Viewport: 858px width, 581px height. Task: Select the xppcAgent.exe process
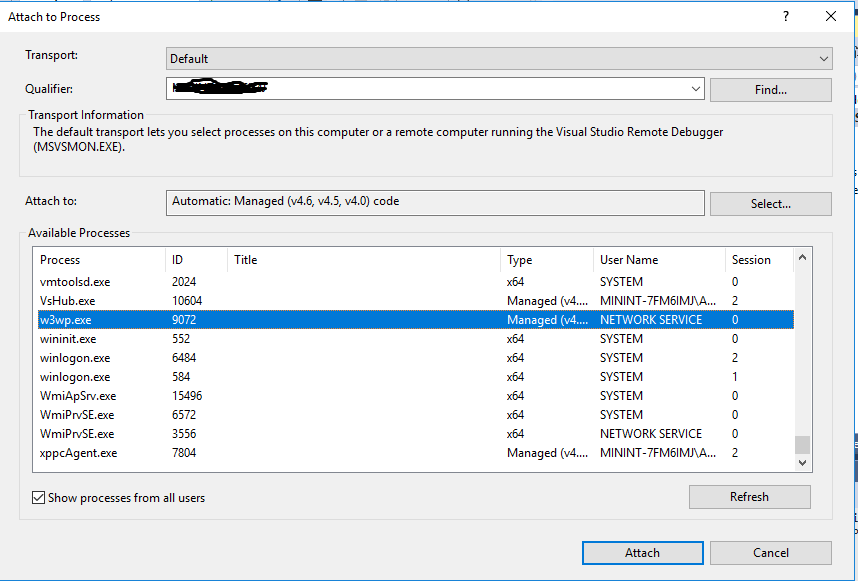click(x=300, y=452)
